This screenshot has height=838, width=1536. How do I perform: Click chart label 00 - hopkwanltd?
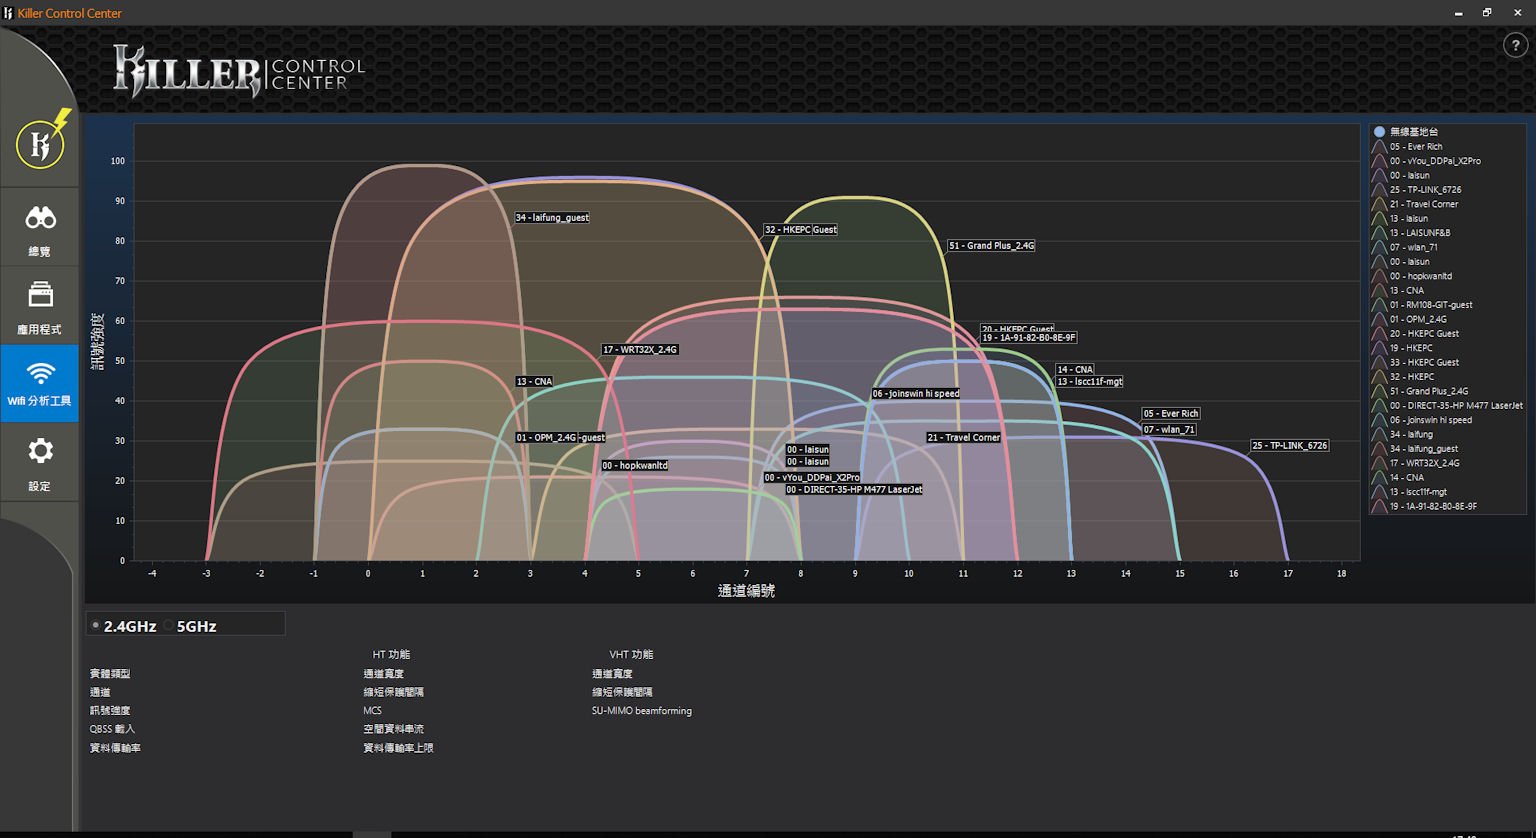[x=635, y=465]
